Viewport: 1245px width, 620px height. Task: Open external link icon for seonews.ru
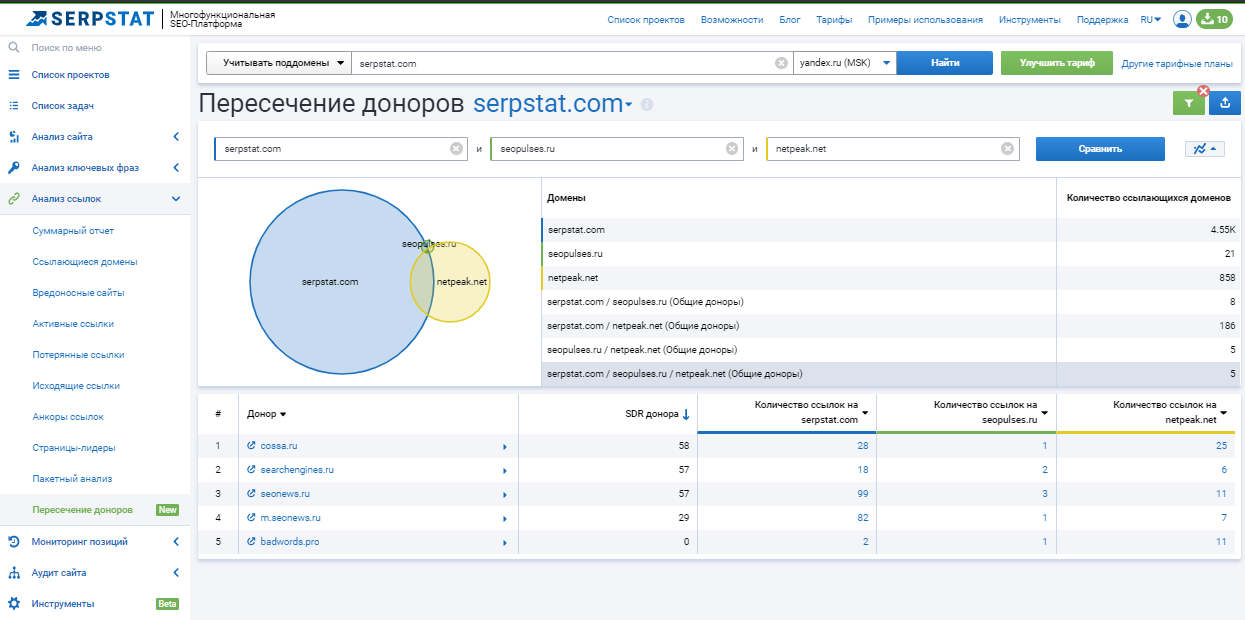coord(251,494)
